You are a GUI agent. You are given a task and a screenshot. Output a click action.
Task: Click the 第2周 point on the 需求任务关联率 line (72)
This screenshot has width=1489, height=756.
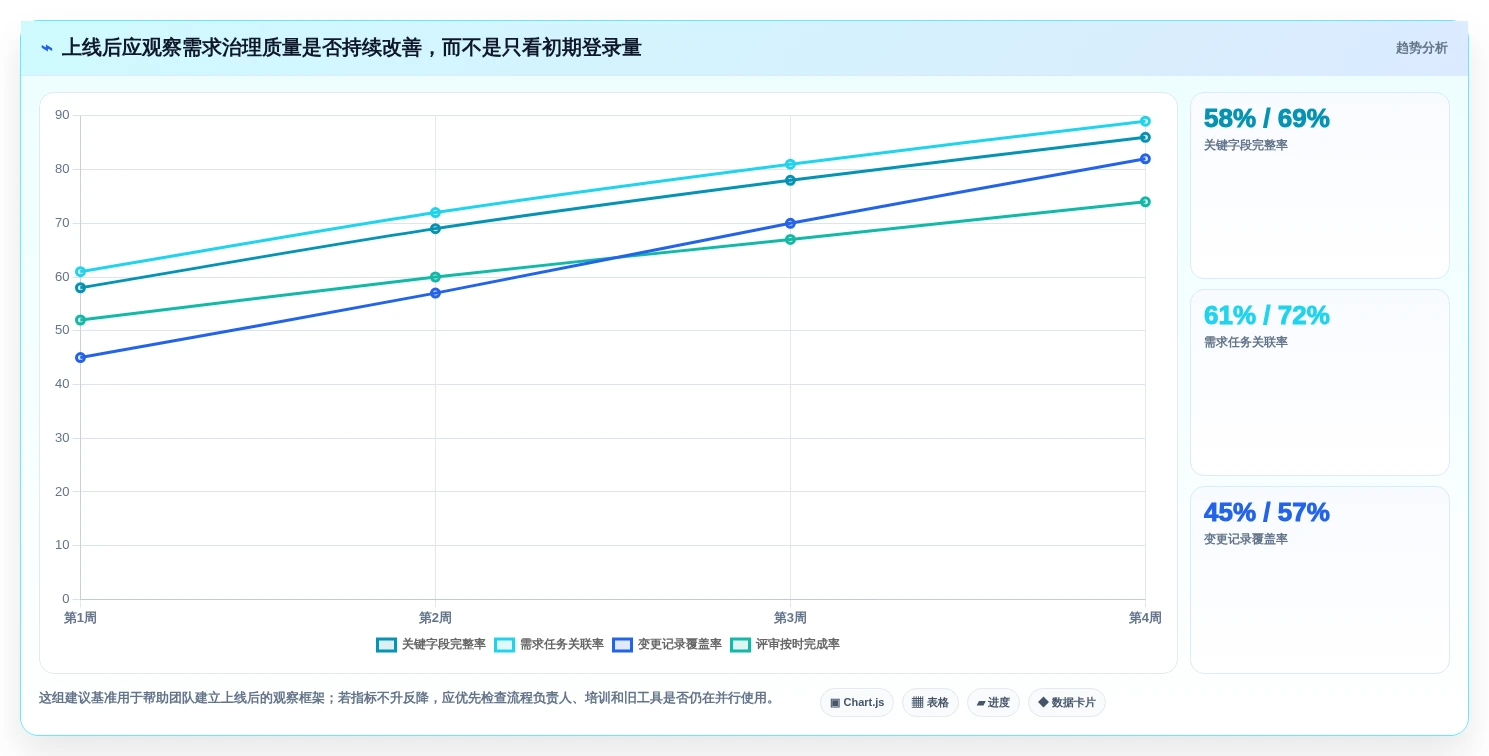point(435,213)
